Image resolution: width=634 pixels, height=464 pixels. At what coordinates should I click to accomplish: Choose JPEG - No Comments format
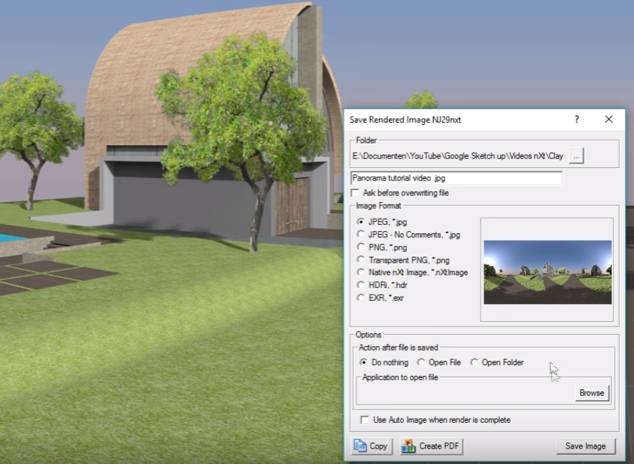click(x=360, y=234)
